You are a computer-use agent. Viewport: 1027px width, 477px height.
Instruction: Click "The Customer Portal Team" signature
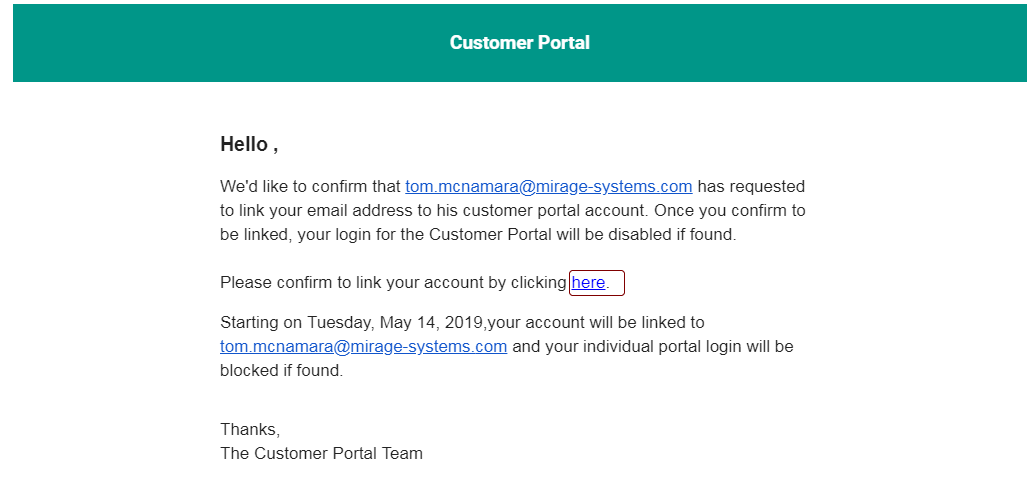pos(321,453)
